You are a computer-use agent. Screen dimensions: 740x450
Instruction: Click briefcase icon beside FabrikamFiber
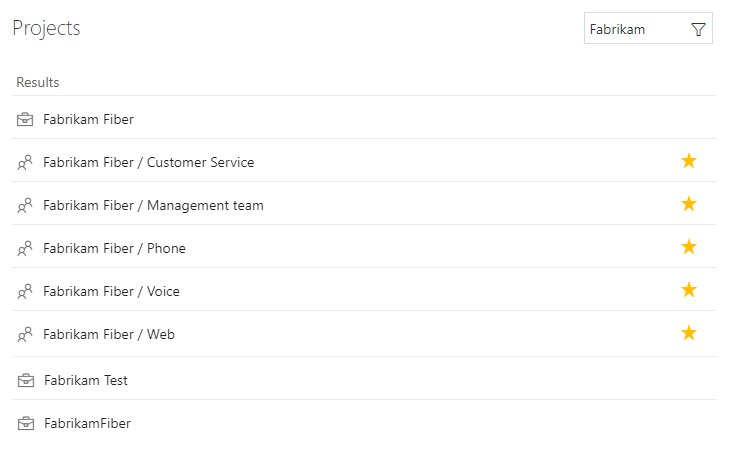(x=26, y=423)
